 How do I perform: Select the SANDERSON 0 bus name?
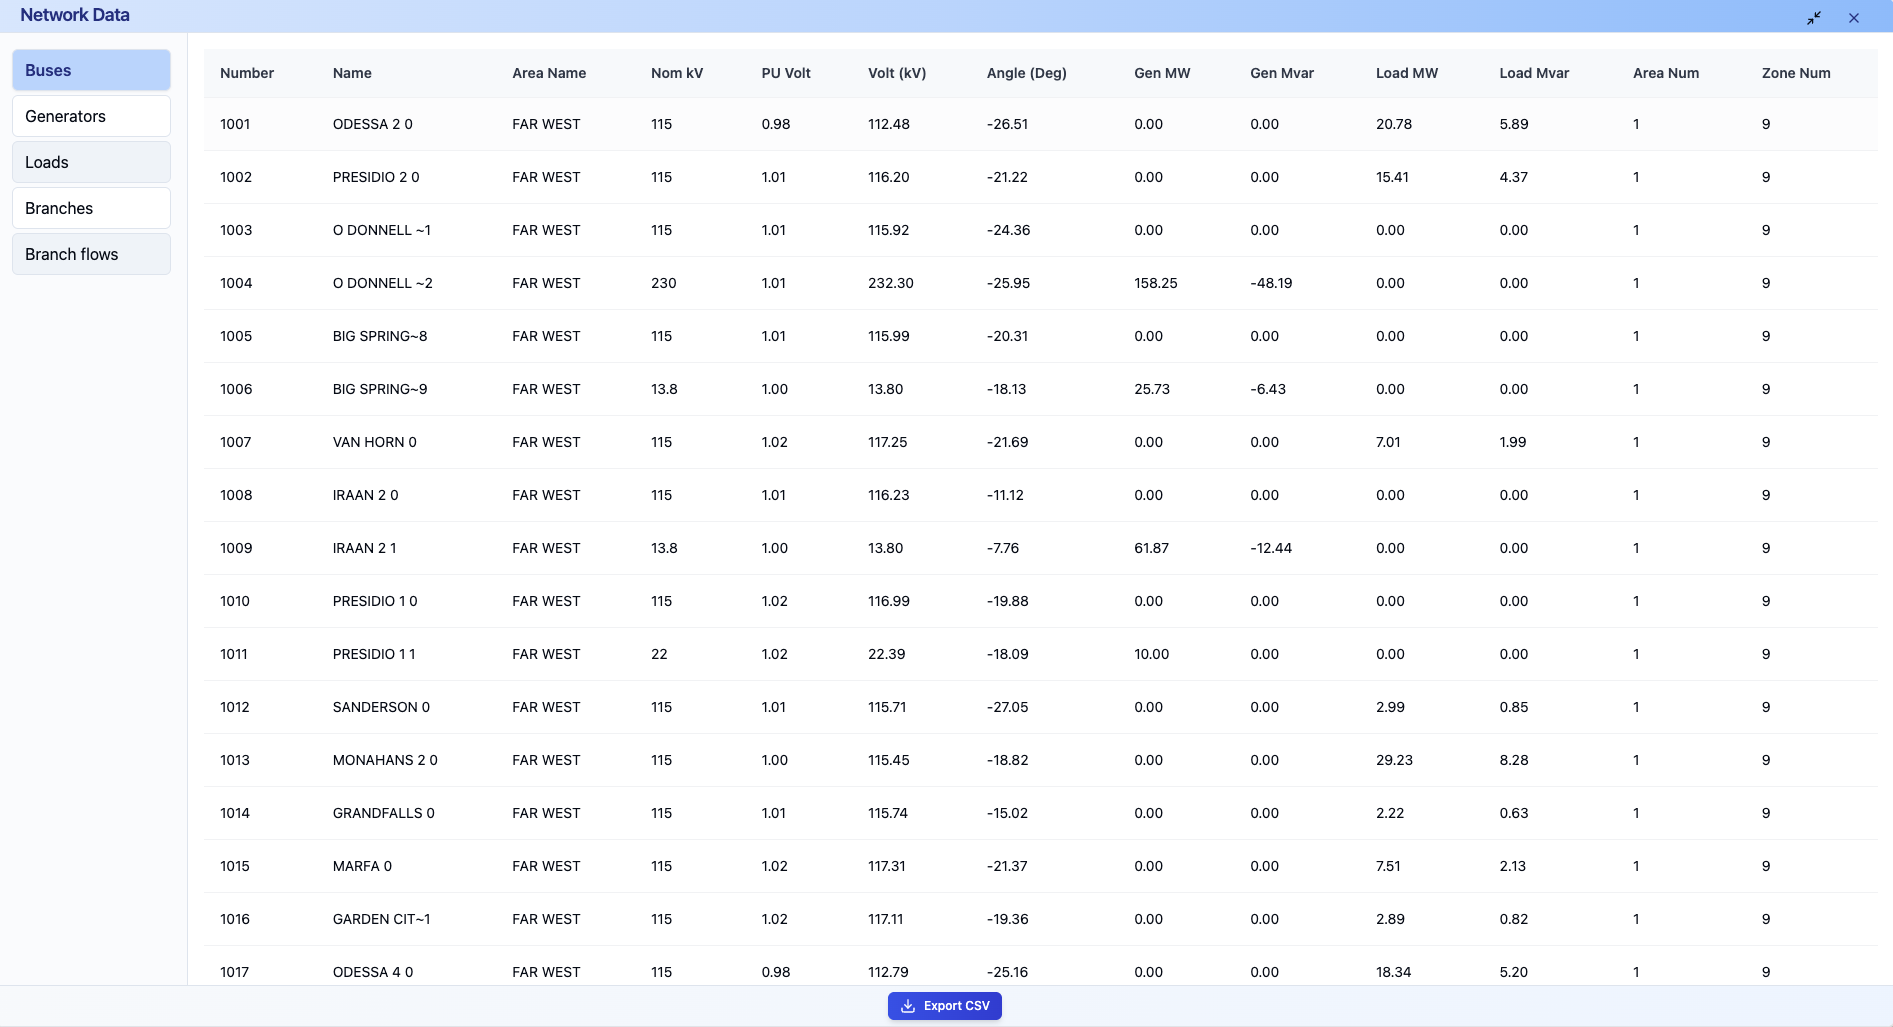point(381,707)
